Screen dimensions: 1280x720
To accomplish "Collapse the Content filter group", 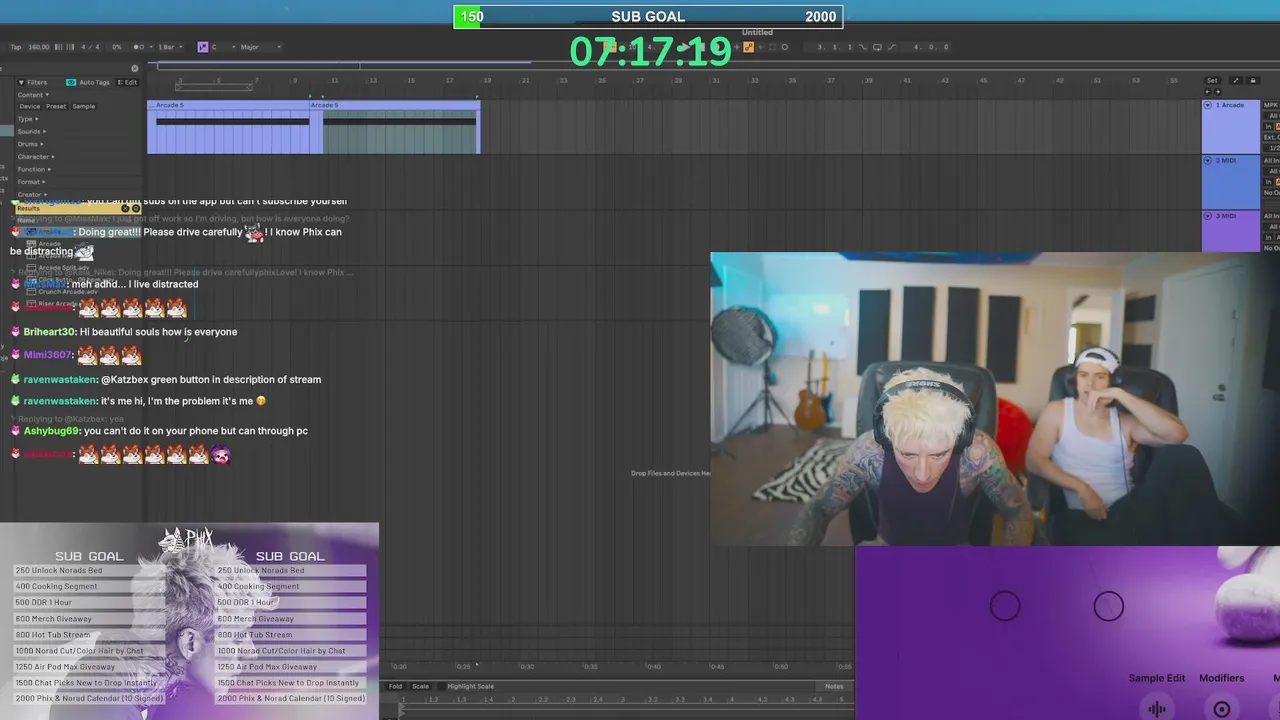I will click(33, 95).
